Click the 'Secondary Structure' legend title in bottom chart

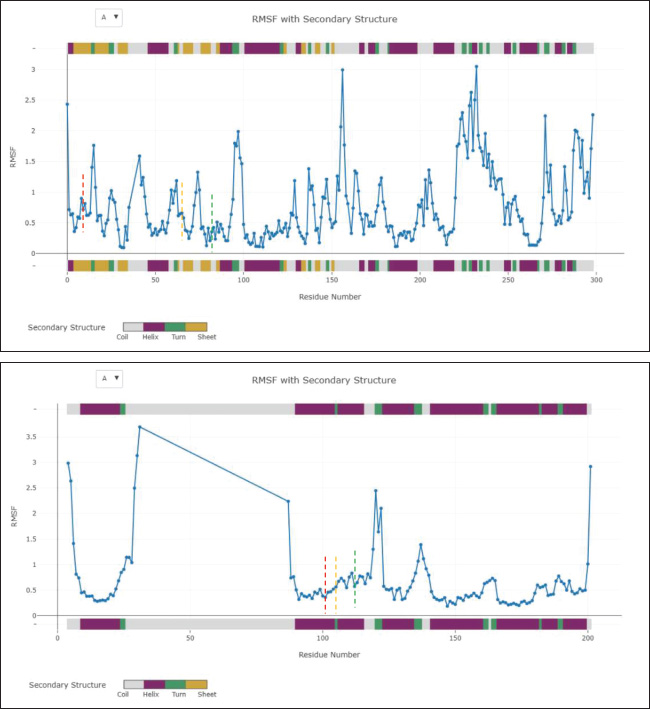coord(67,685)
